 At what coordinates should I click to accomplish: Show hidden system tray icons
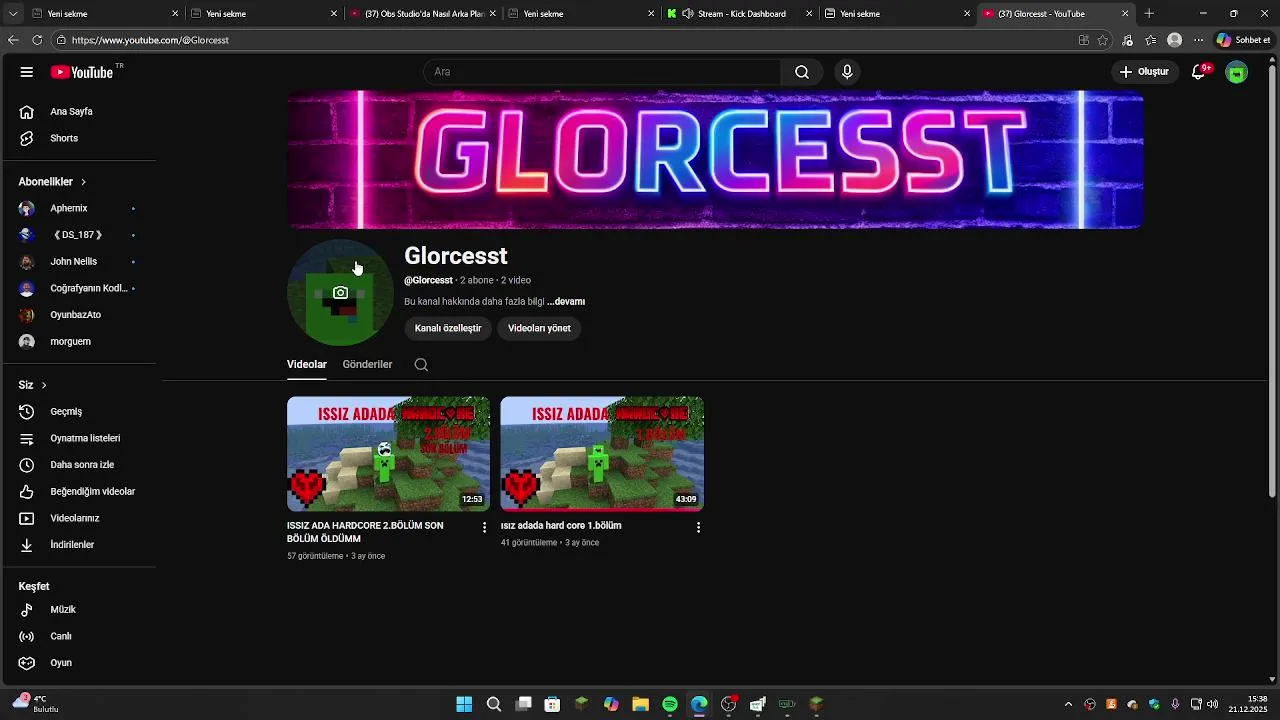point(1068,704)
